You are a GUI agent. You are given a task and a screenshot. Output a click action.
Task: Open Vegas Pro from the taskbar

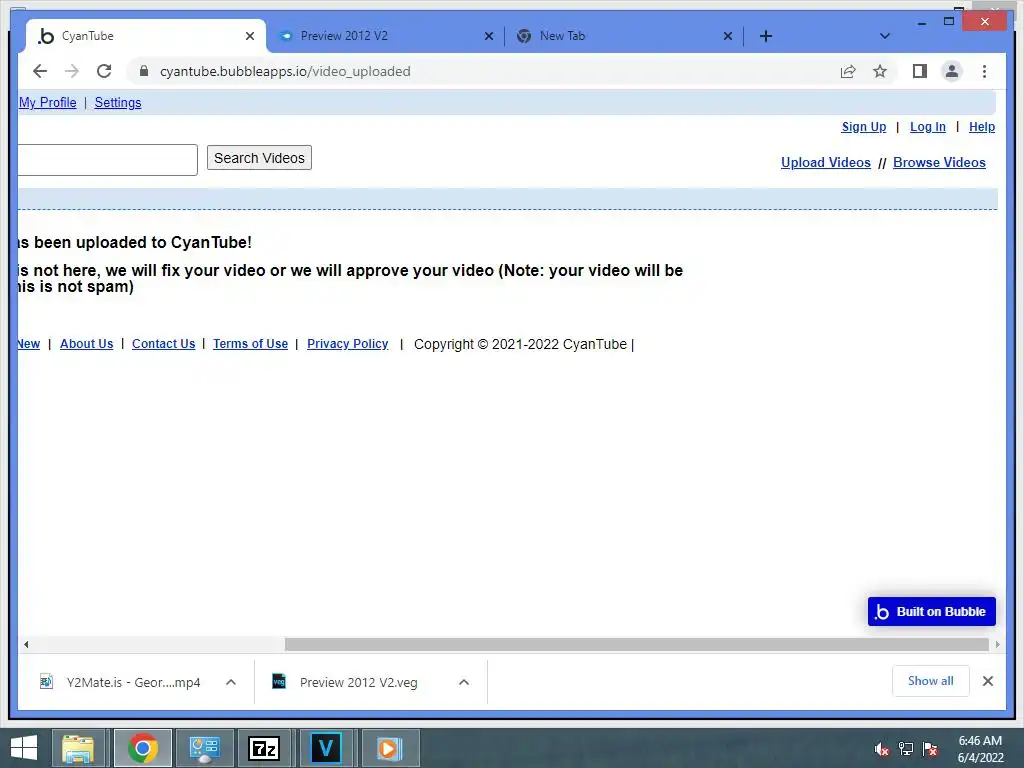pos(326,748)
